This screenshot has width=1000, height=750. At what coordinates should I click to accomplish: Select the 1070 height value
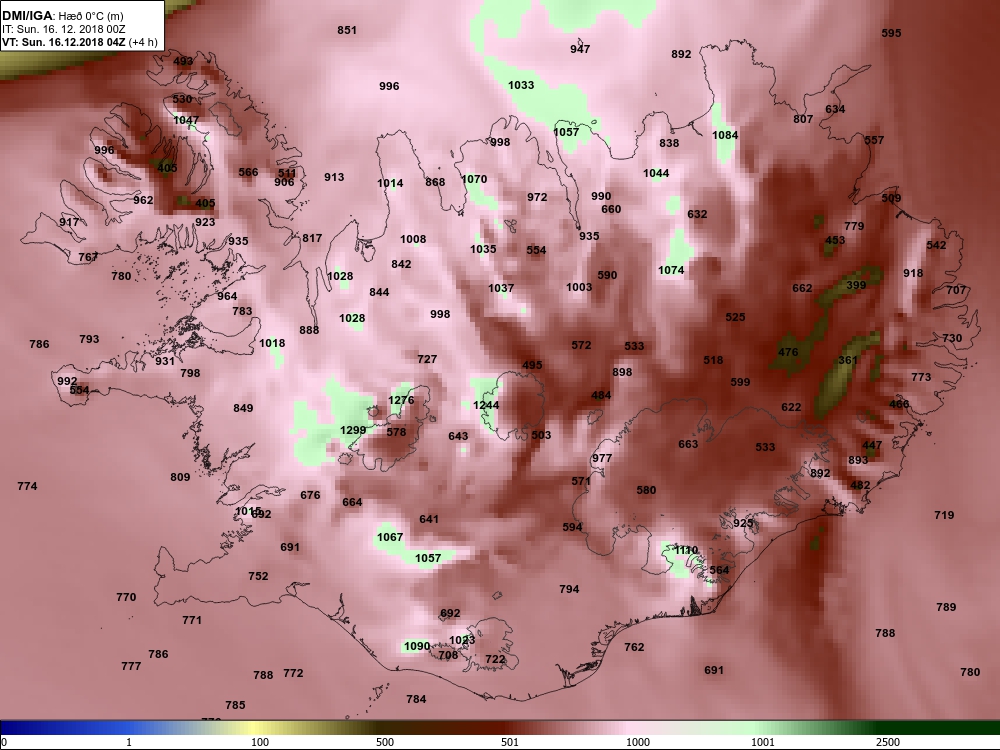(x=474, y=179)
